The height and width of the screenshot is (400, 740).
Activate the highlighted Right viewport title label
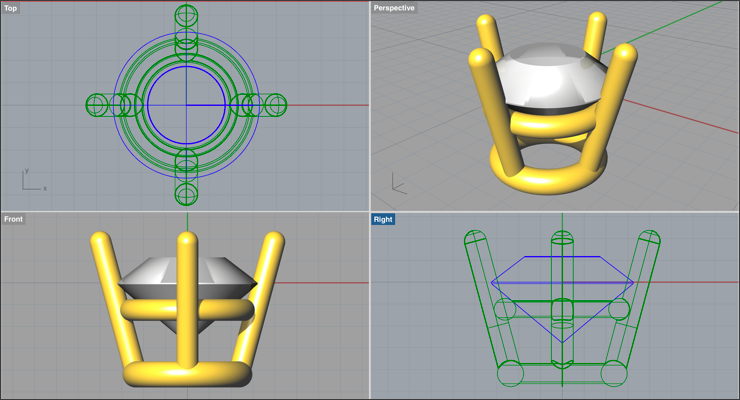pos(383,219)
